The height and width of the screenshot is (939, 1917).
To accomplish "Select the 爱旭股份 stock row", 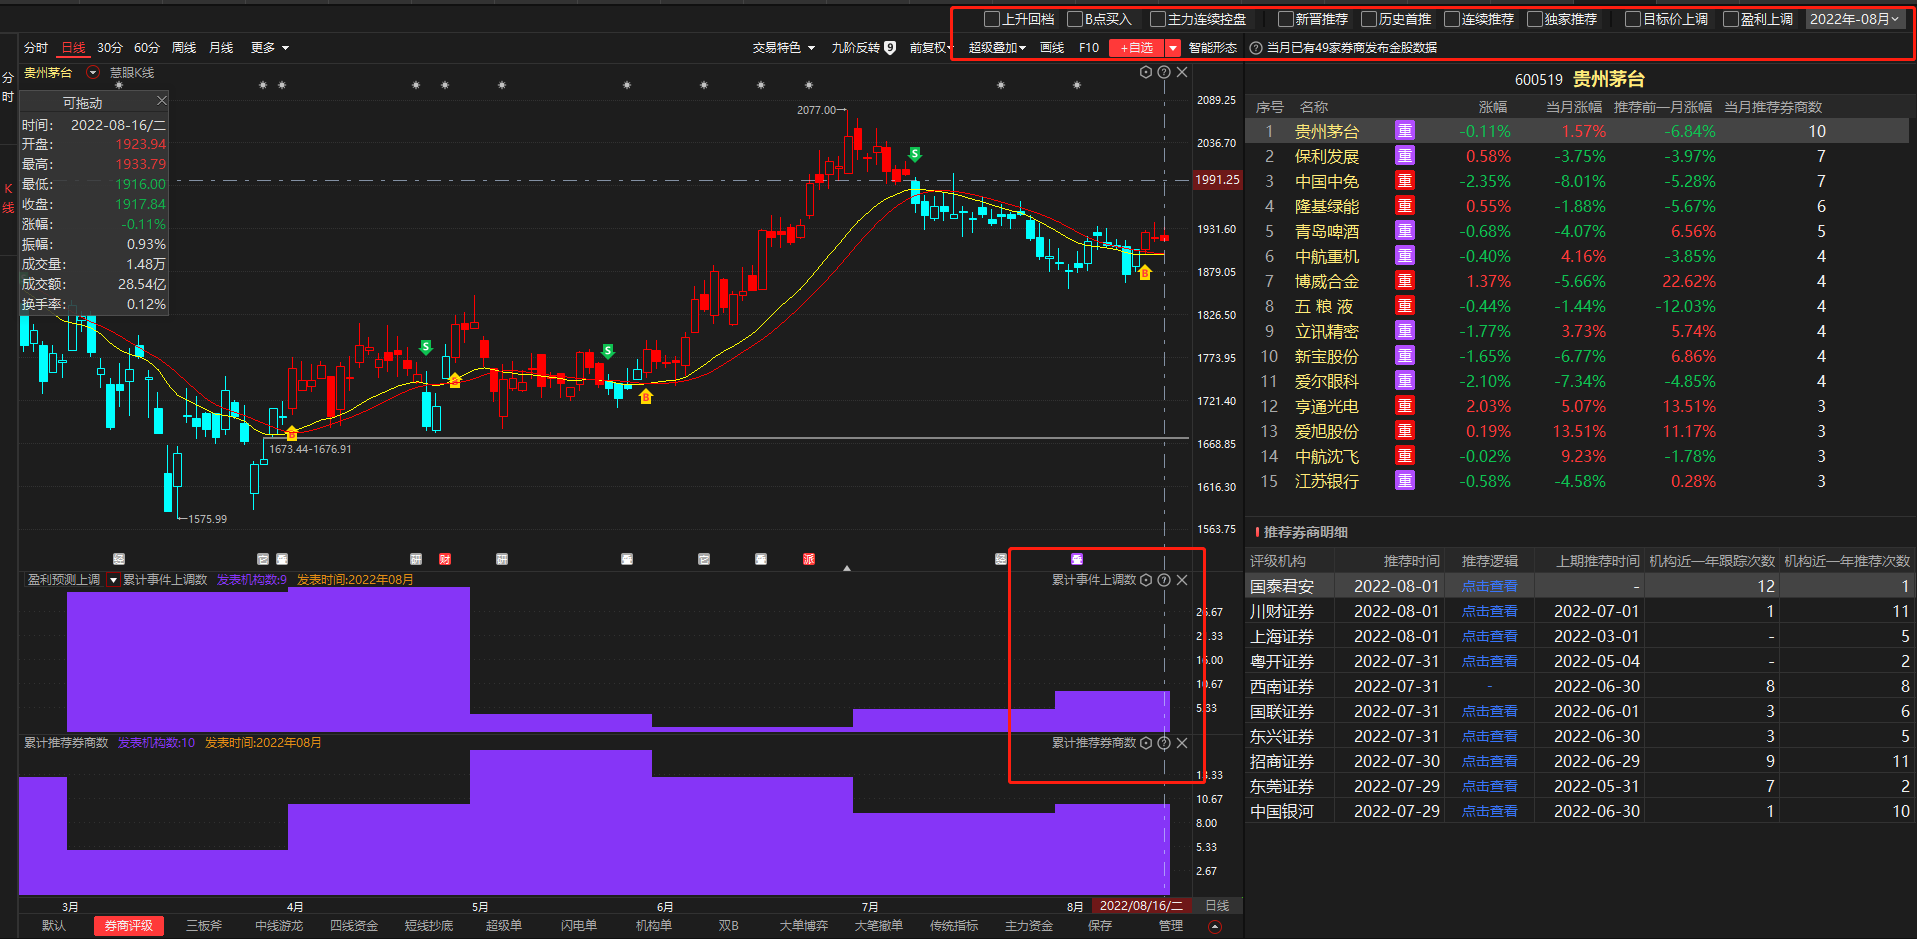I will point(1577,431).
